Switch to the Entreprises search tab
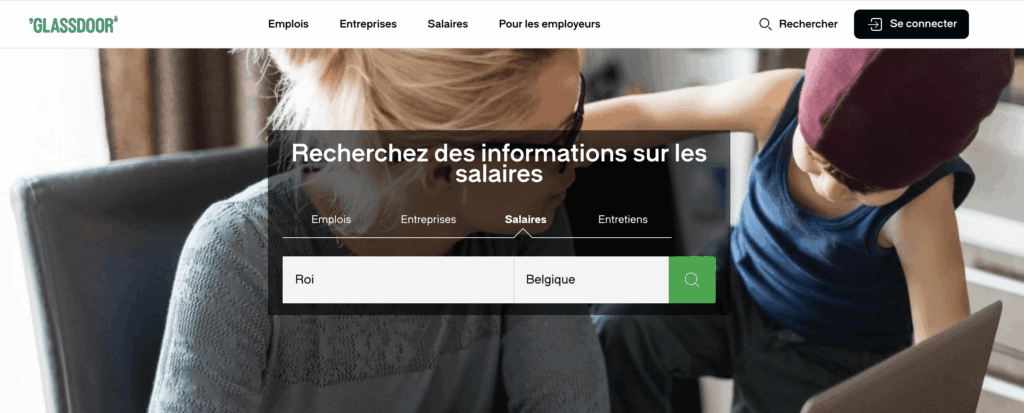 tap(428, 220)
